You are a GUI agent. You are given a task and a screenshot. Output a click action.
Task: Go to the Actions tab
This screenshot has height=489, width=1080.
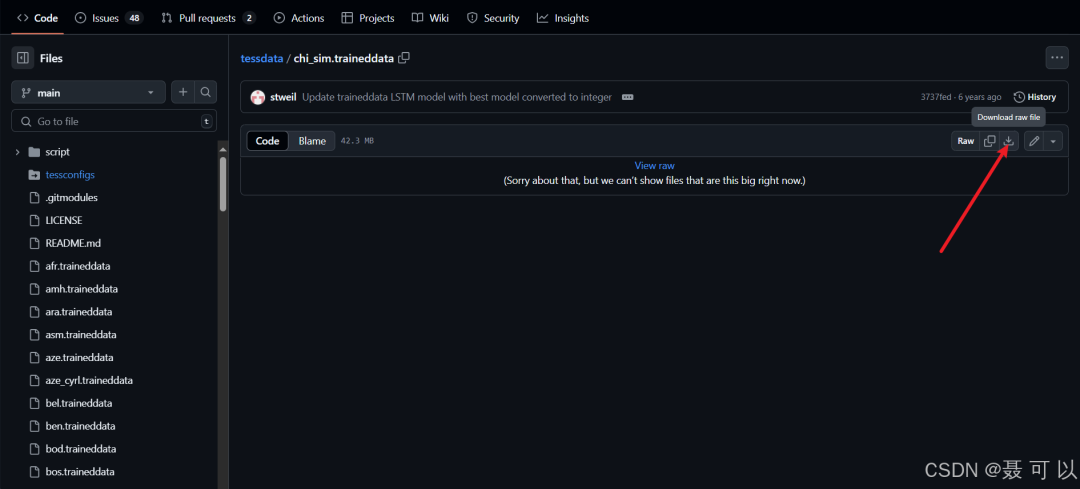click(x=298, y=18)
